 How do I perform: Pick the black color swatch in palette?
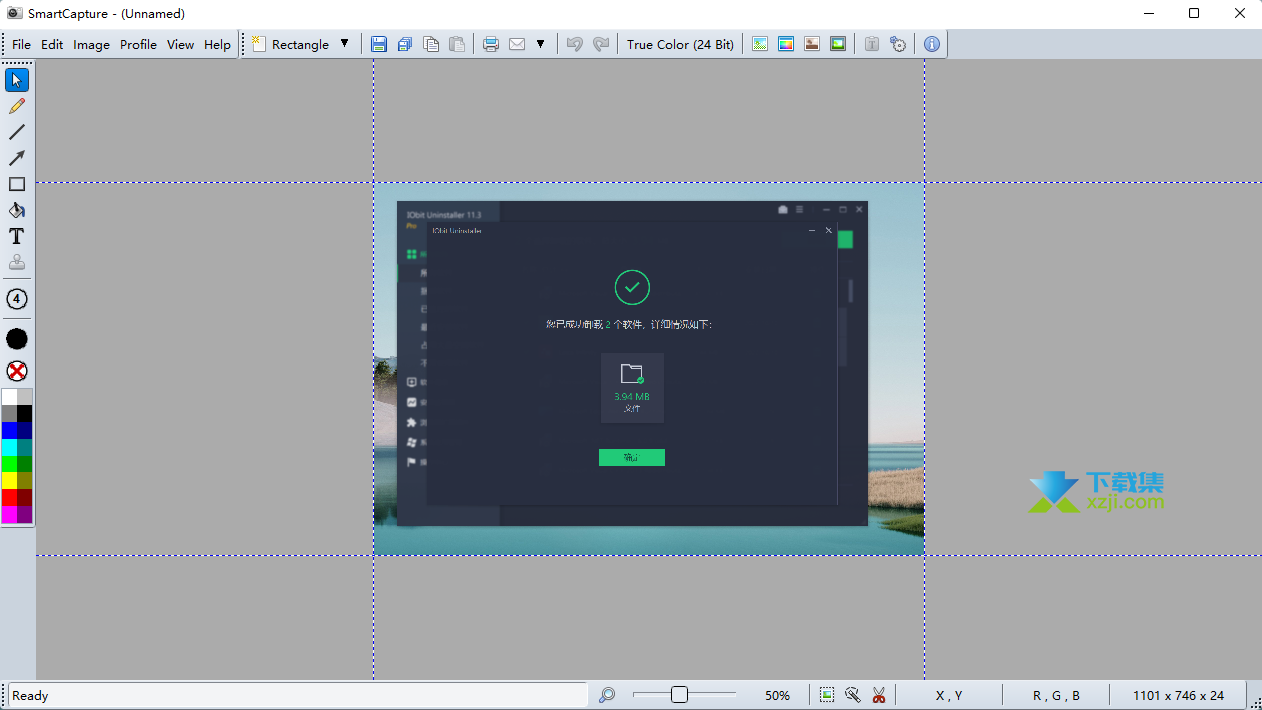25,413
